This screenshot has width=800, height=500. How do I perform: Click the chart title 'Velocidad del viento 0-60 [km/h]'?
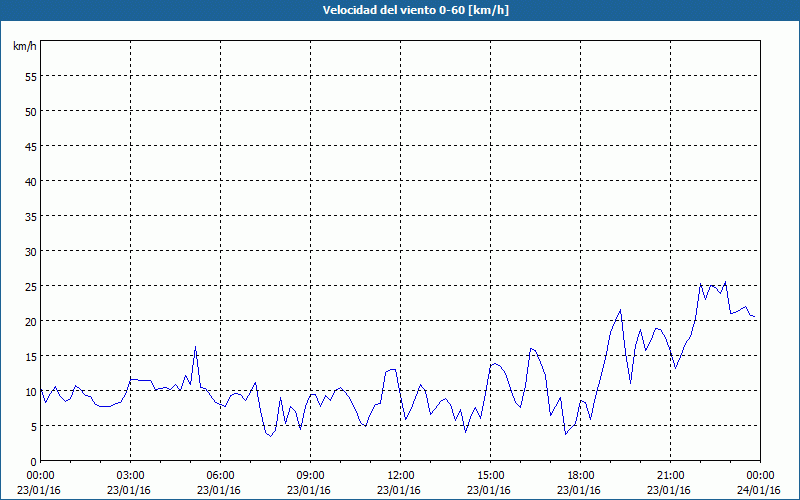[415, 10]
